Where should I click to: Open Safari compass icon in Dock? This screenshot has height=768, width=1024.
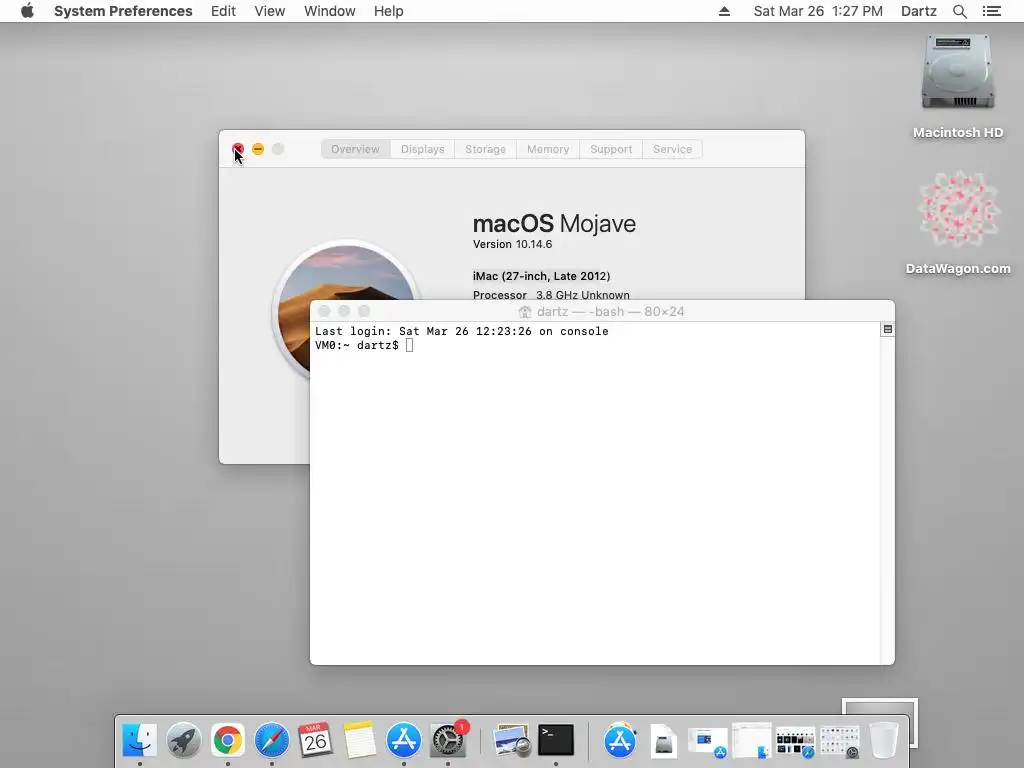pos(272,740)
